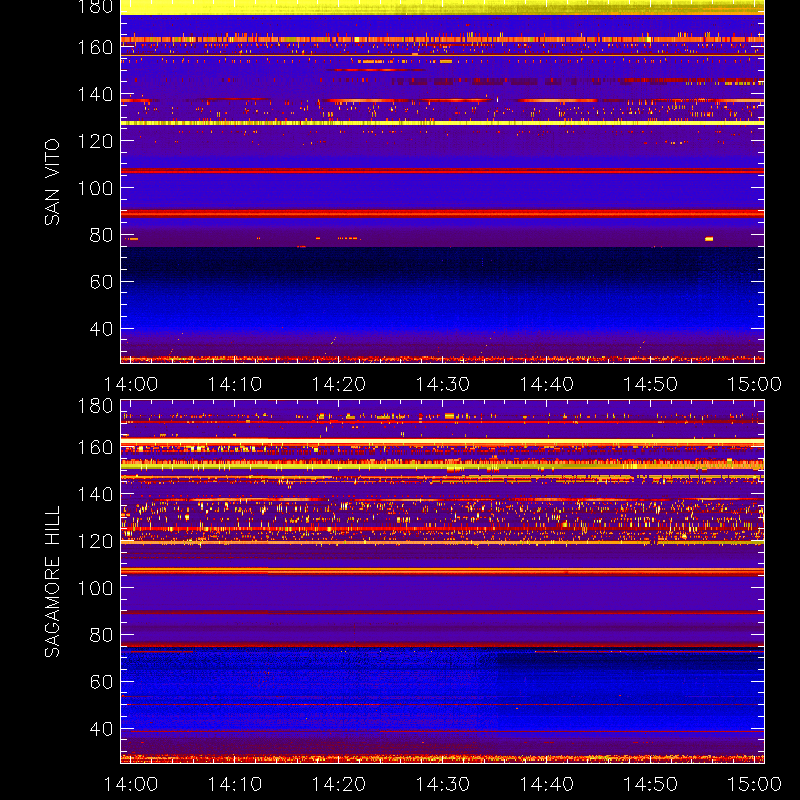Viewport: 800px width, 800px height.
Task: Select the 40 frequency label on San Vito plot
Action: coord(101,329)
